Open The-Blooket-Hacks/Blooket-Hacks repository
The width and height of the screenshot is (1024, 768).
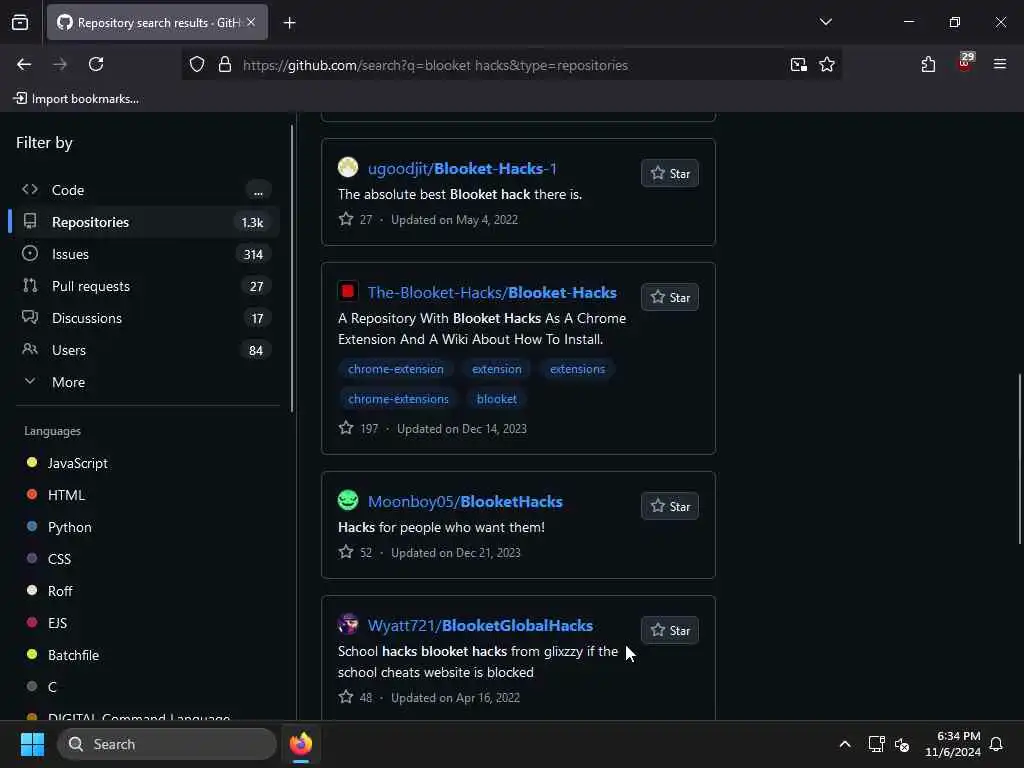click(x=492, y=293)
